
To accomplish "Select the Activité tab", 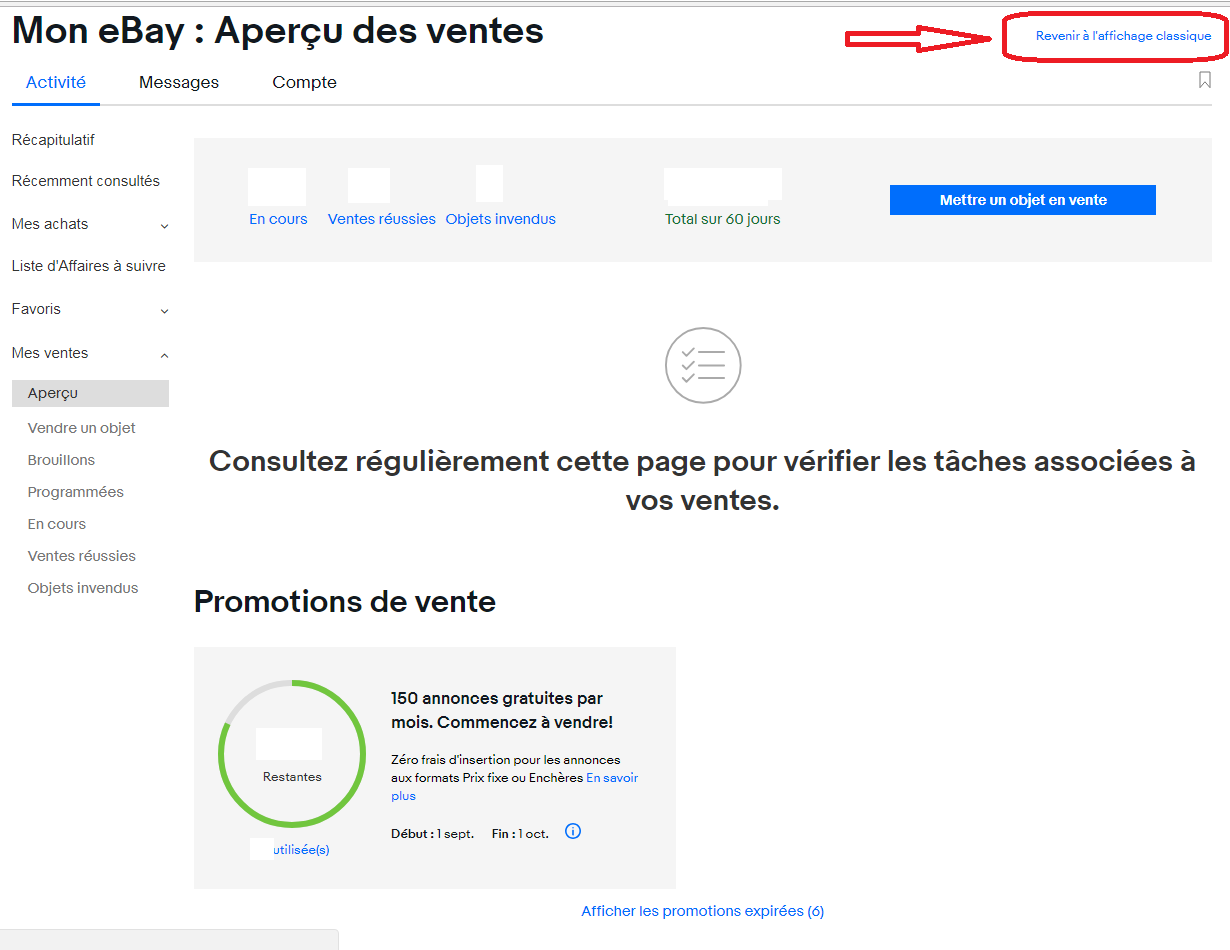I will (56, 83).
